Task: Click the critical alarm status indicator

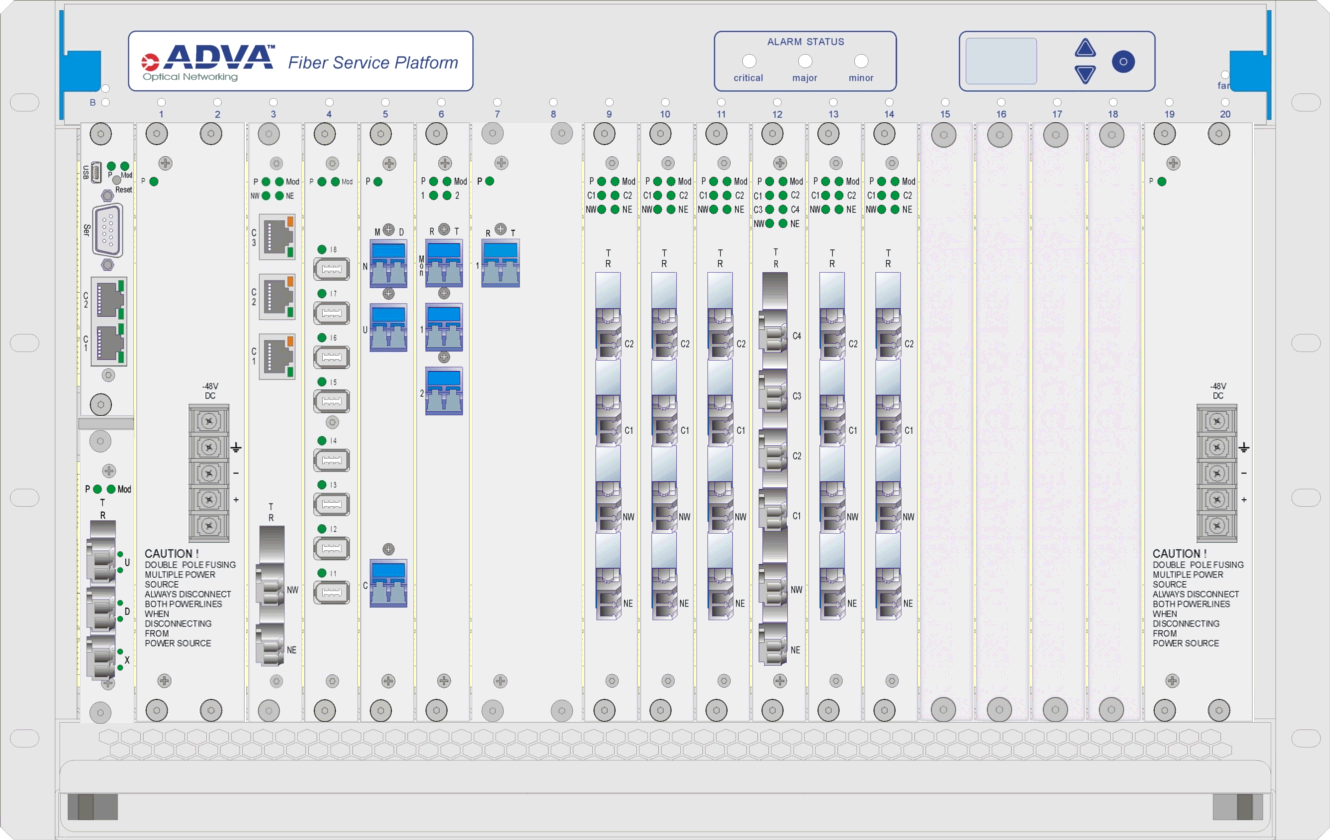Action: click(x=748, y=61)
